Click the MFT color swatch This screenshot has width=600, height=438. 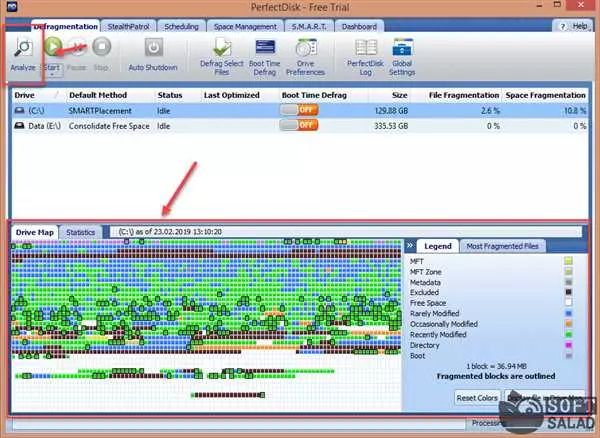click(568, 261)
